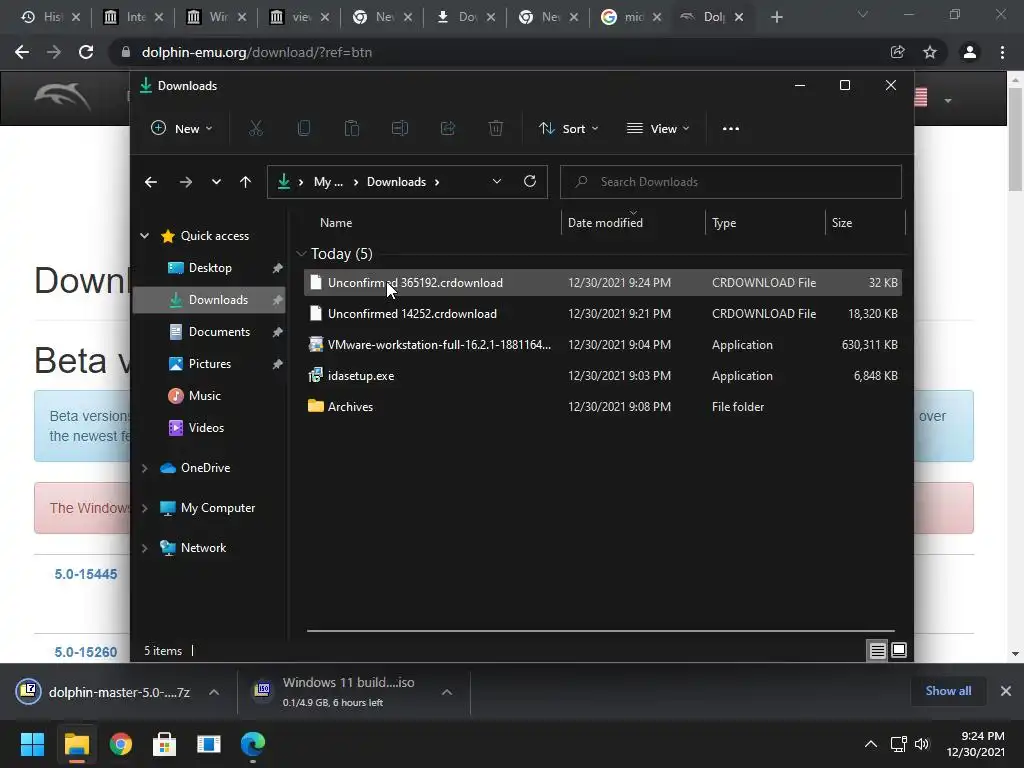Open the 5.0-15260 version link
1024x768 pixels.
(x=86, y=652)
